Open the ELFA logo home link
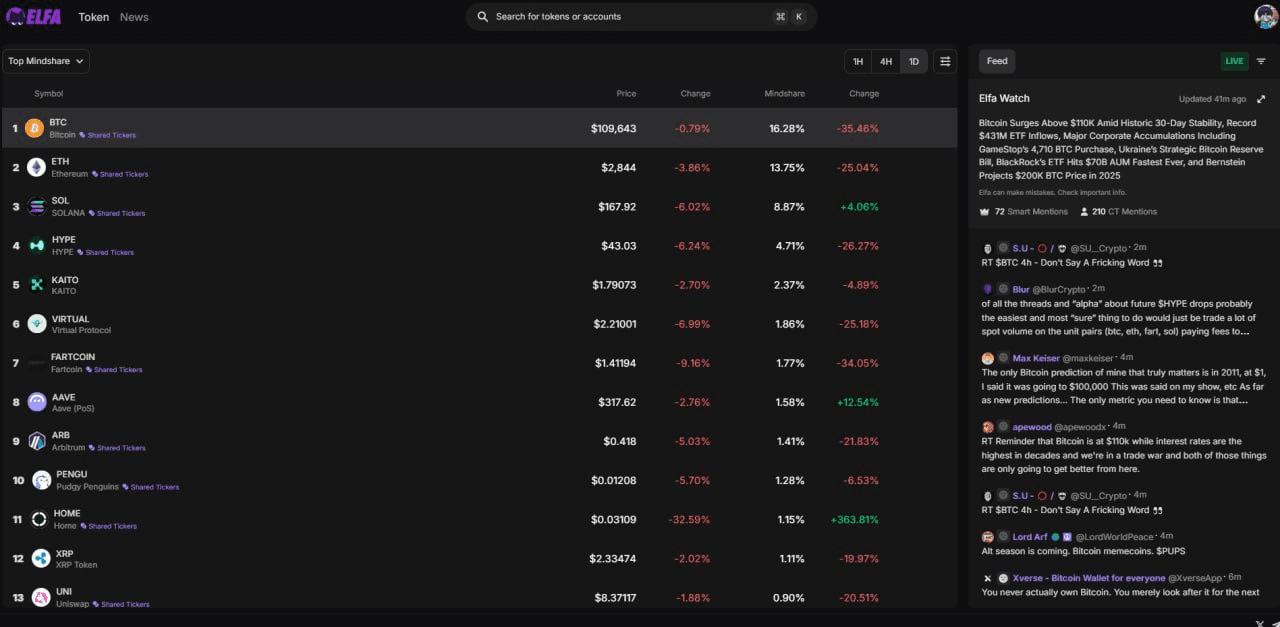The image size is (1280, 627). point(33,16)
